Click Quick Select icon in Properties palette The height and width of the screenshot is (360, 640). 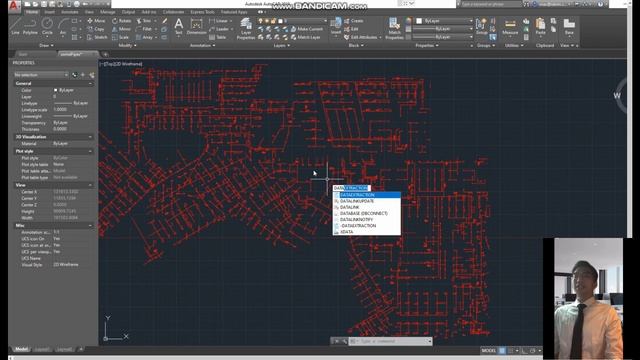point(91,75)
